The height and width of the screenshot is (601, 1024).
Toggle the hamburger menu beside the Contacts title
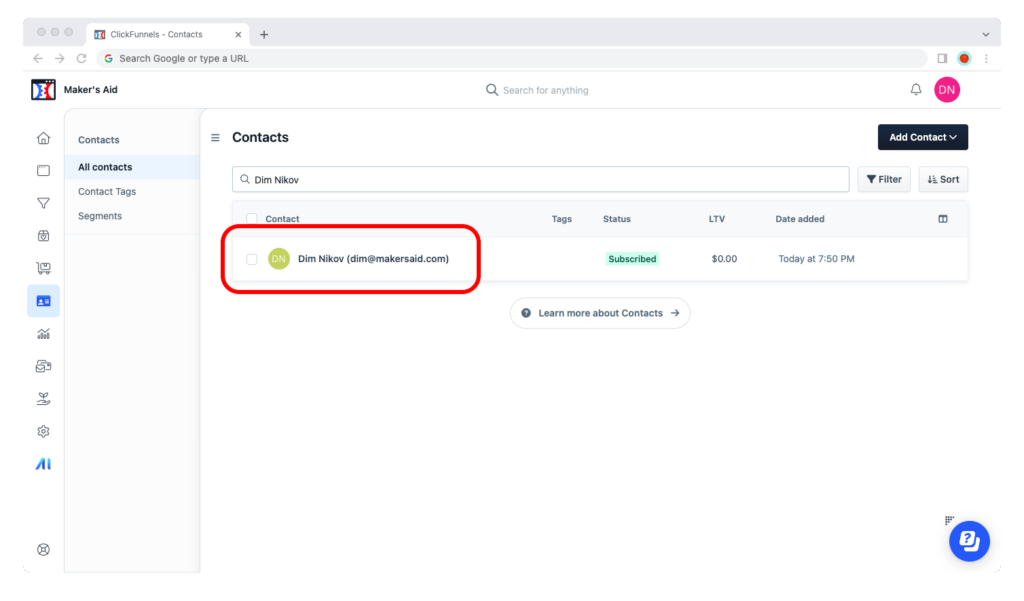215,137
